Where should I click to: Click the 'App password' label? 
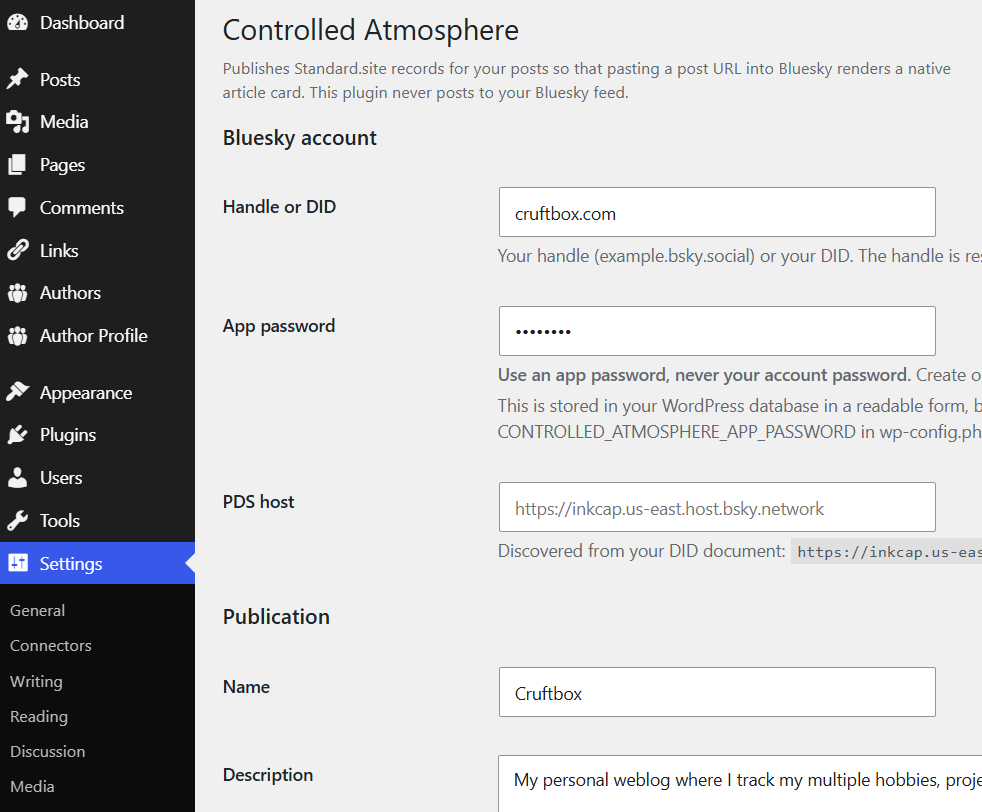pyautogui.click(x=279, y=326)
